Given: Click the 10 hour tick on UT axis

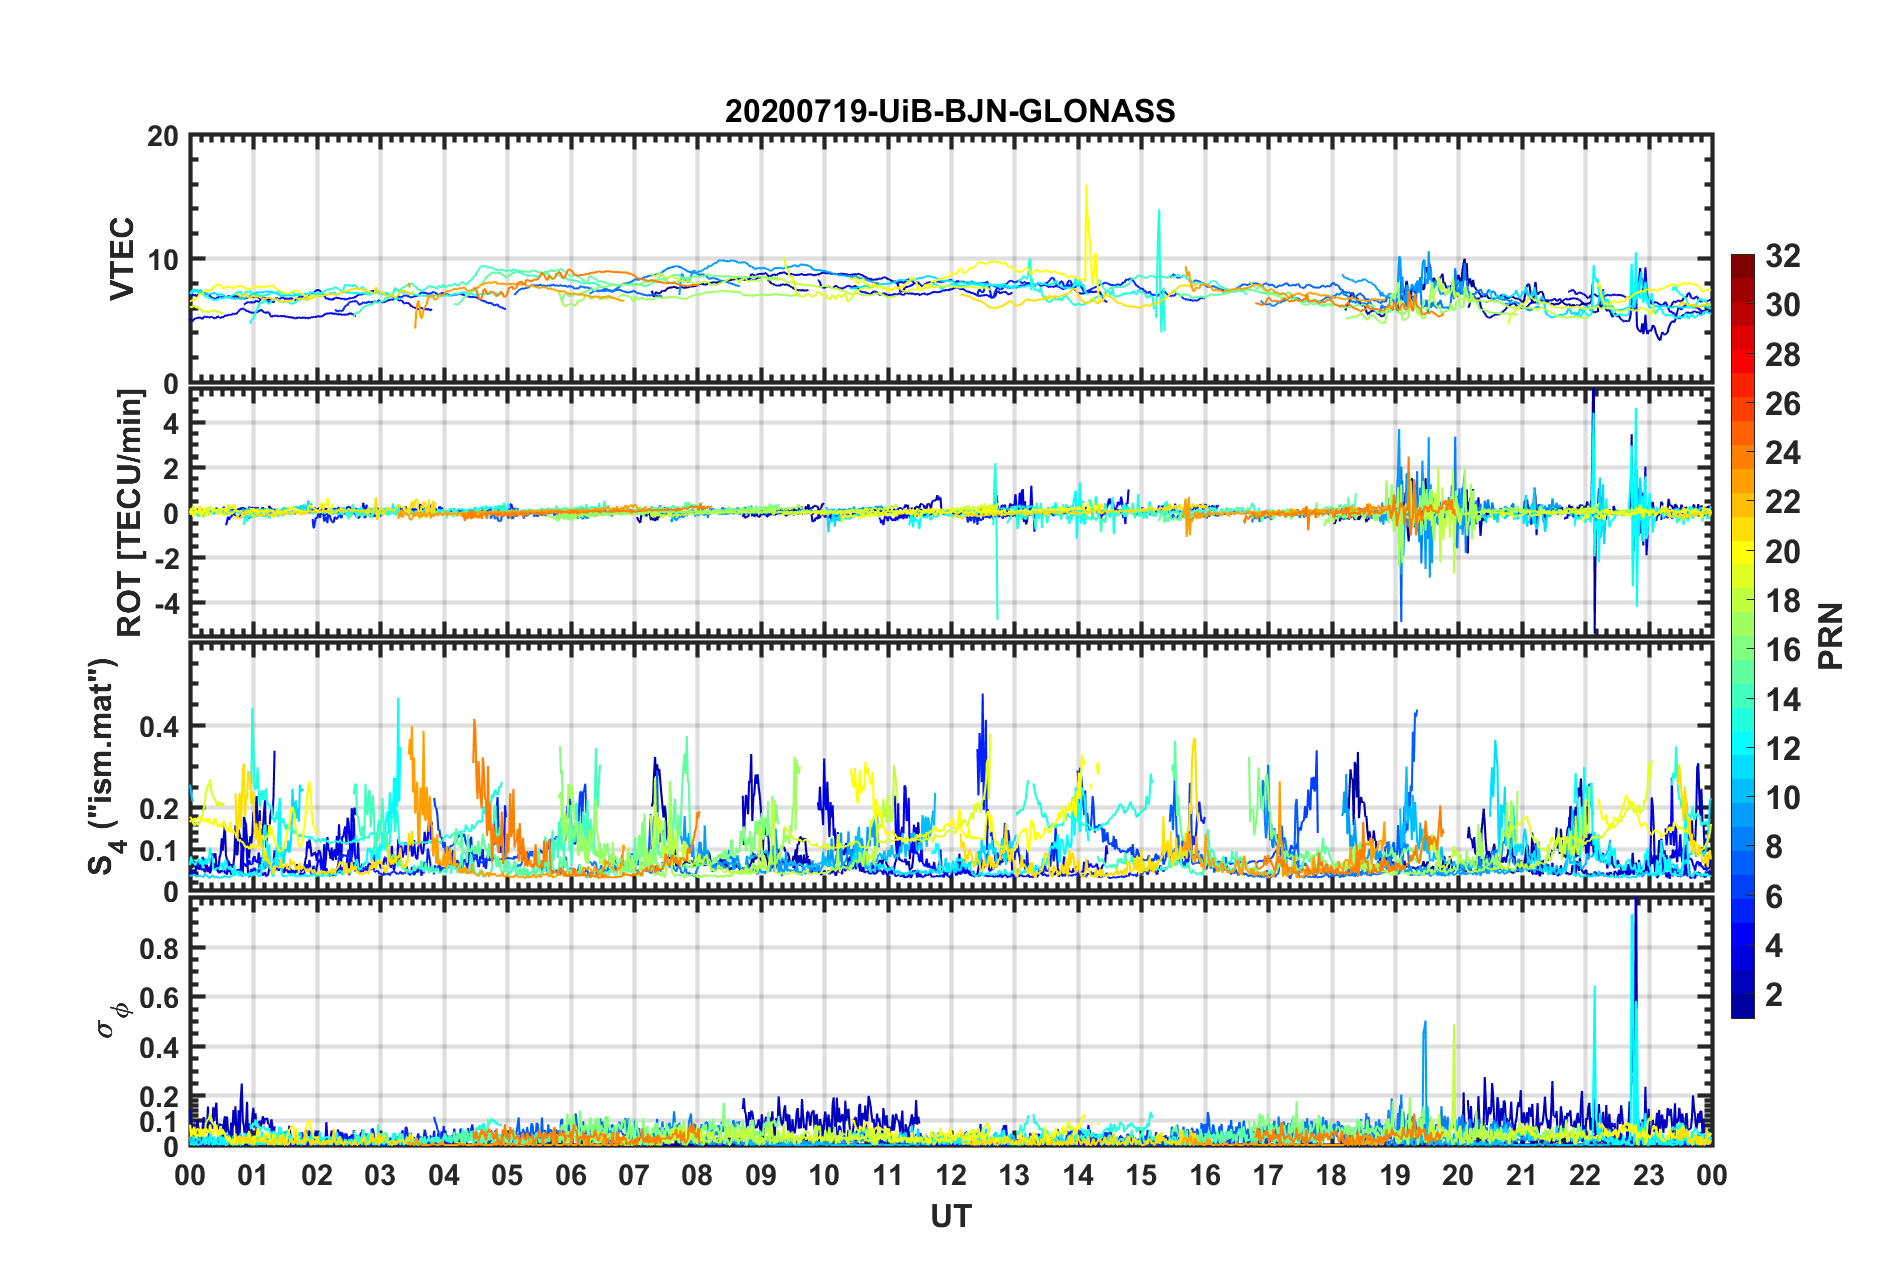Looking at the screenshot, I should coord(824,1175).
